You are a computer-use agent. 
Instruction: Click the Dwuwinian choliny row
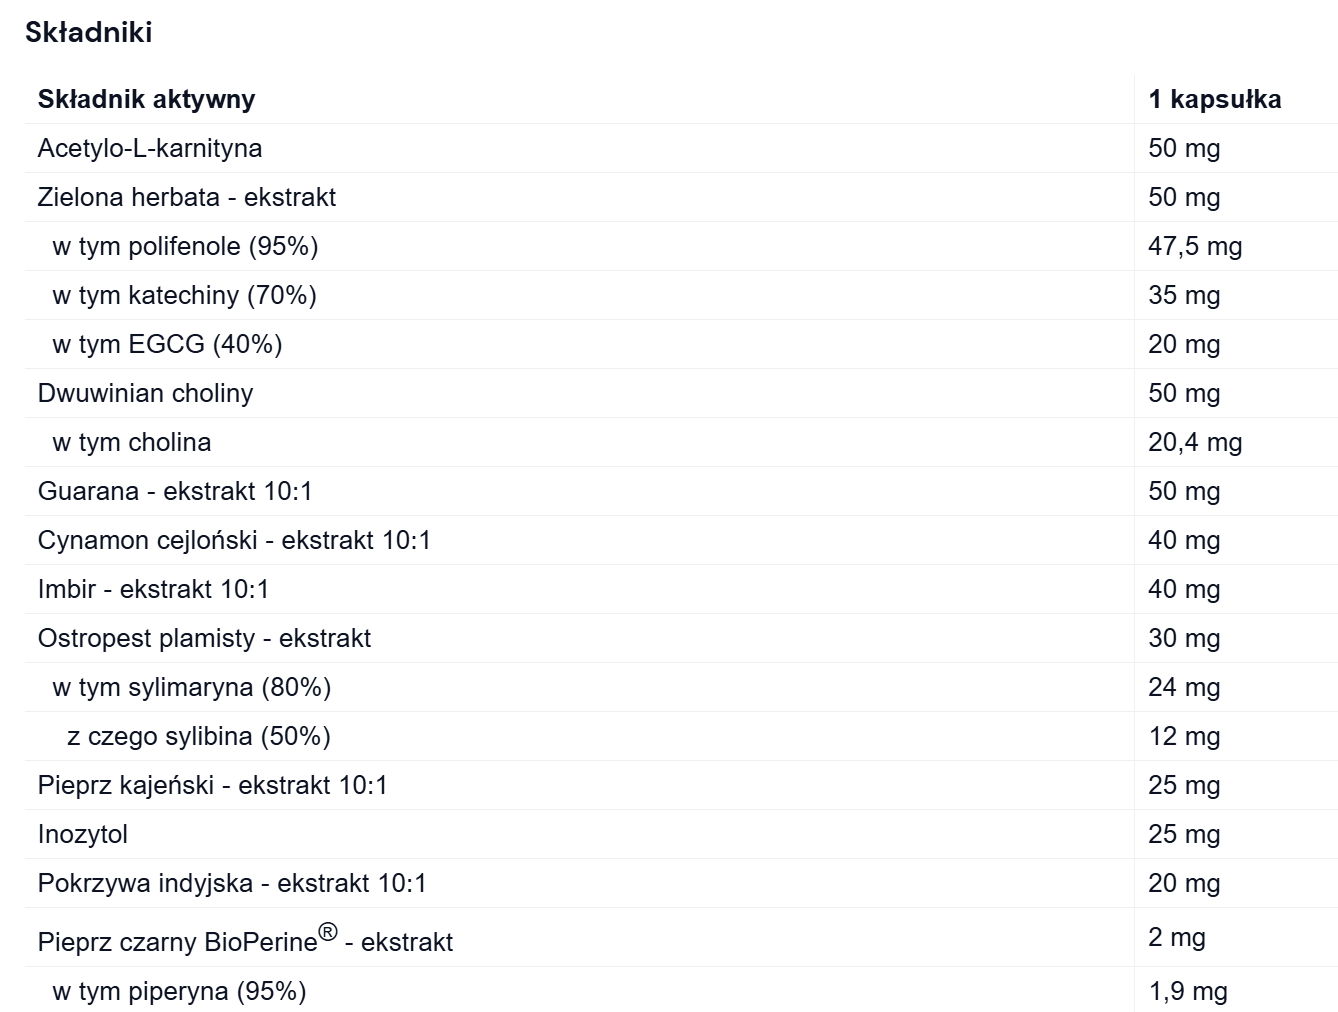tap(145, 393)
